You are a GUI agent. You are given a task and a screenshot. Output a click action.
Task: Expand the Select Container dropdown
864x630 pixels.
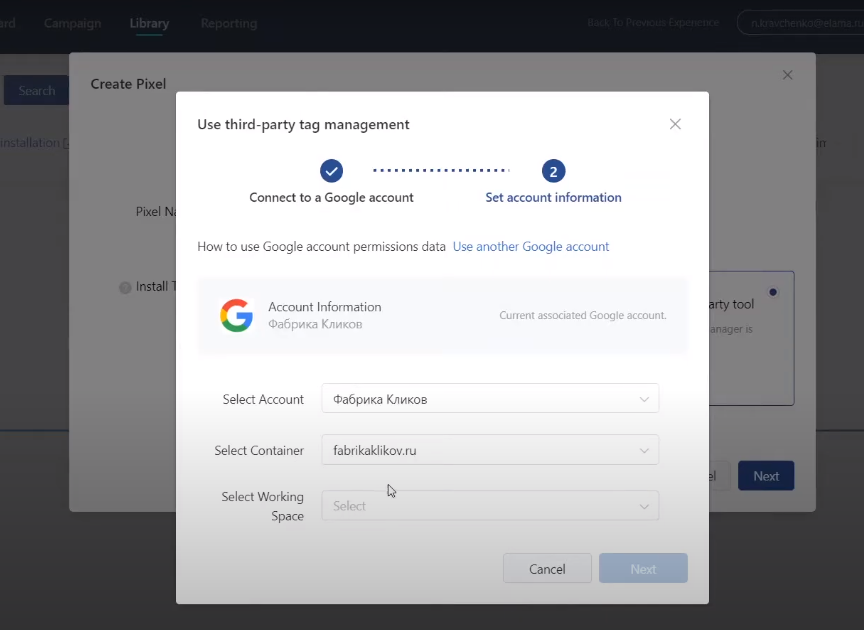pos(490,450)
